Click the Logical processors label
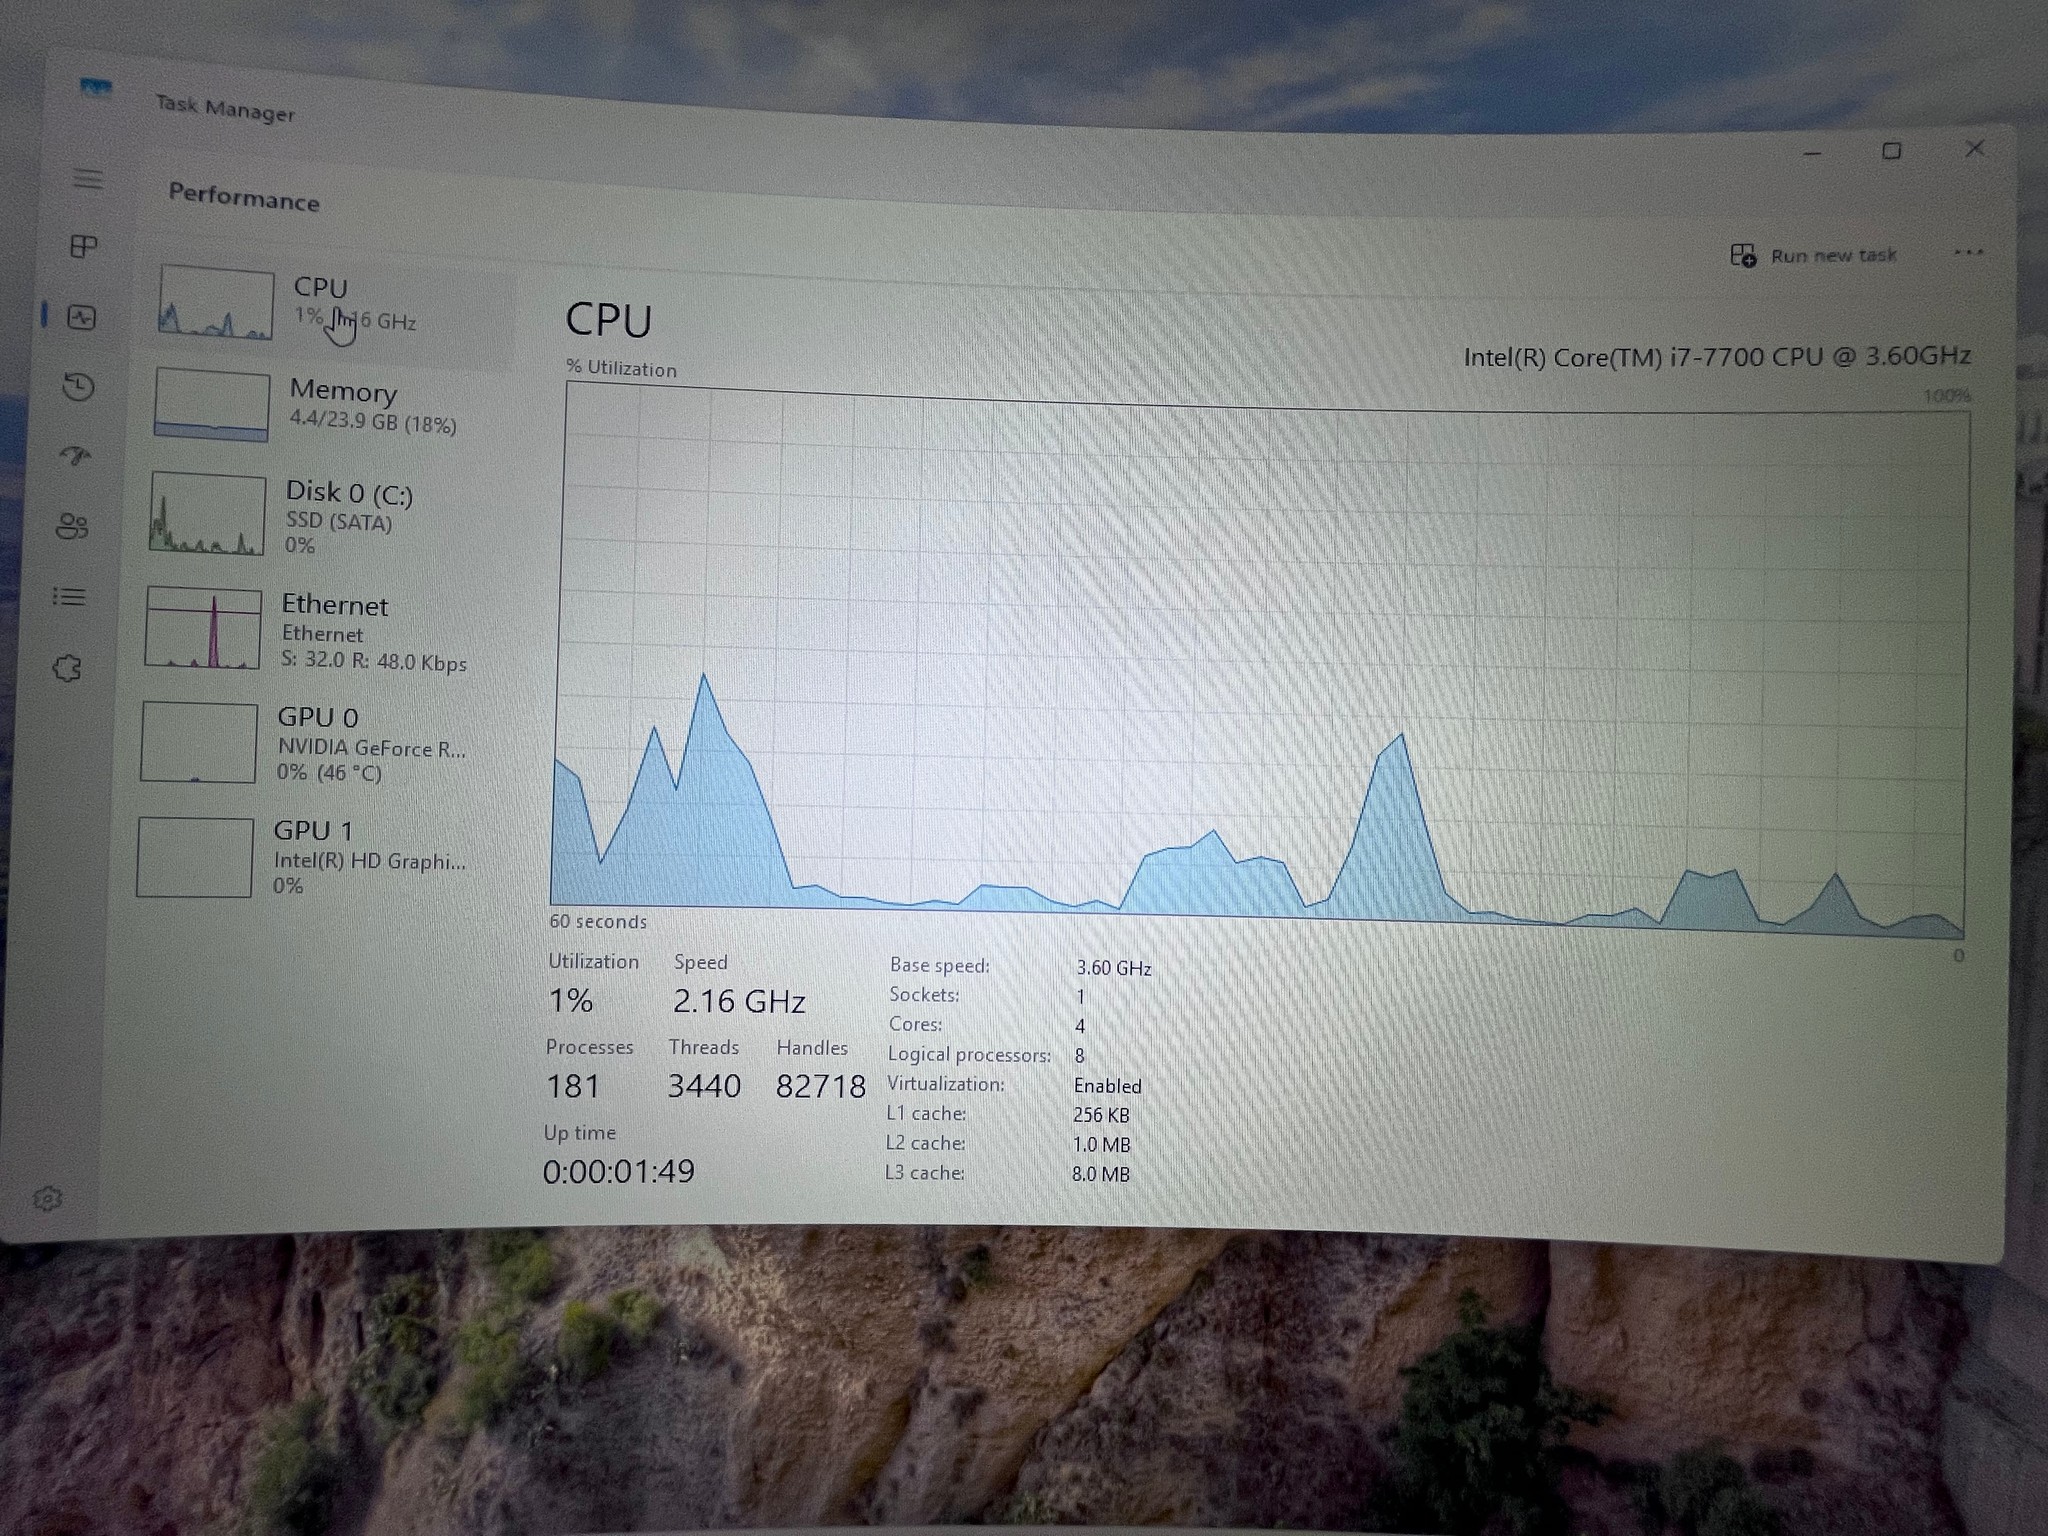 (969, 1055)
